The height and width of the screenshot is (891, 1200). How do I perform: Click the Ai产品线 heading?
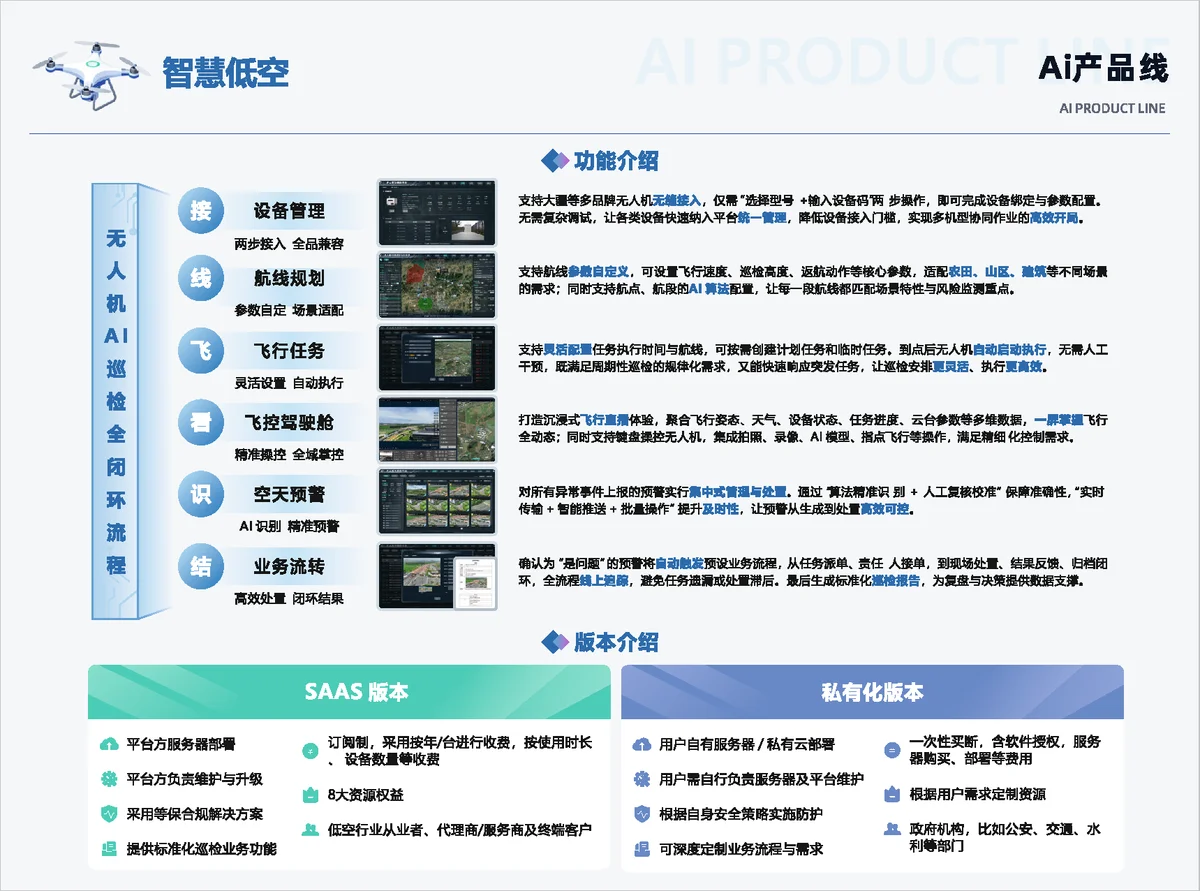(x=1103, y=68)
